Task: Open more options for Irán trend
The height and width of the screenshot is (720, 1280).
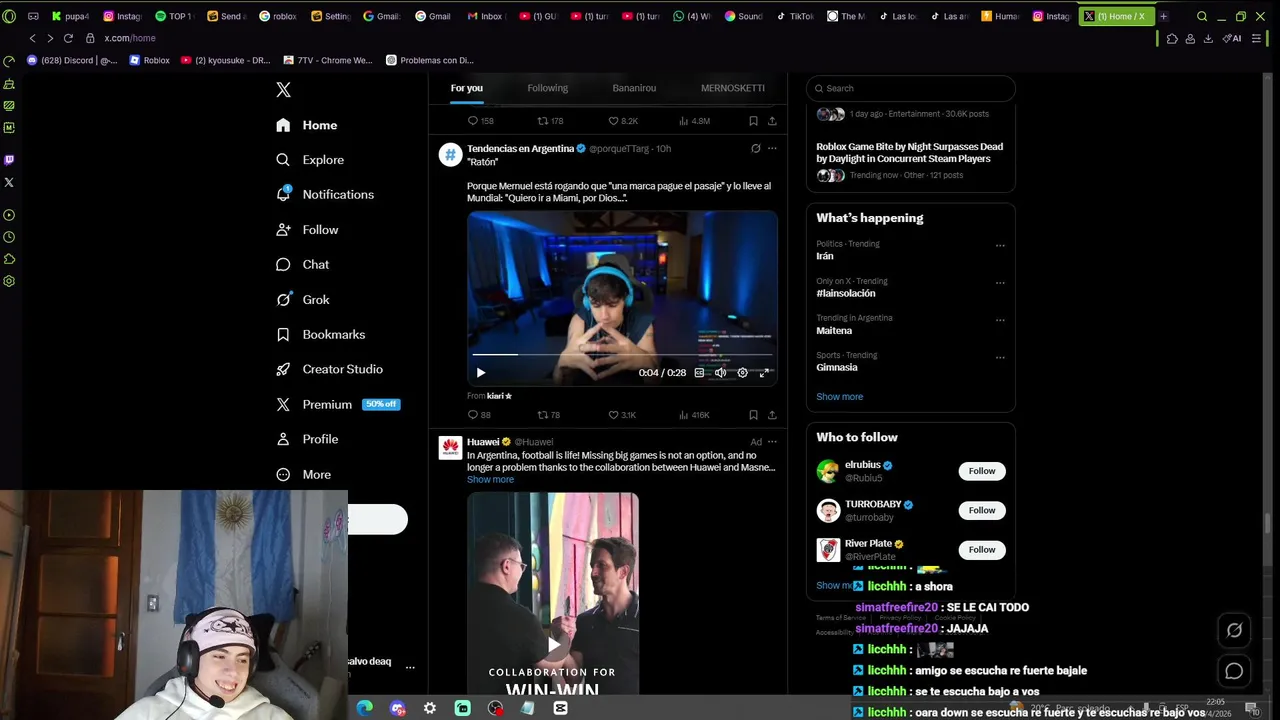Action: coord(1000,245)
